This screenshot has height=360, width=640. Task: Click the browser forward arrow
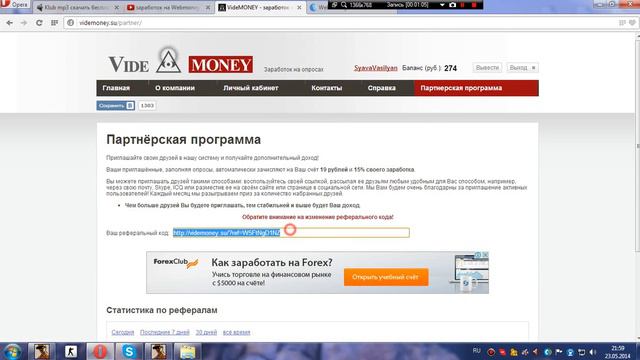click(24, 23)
